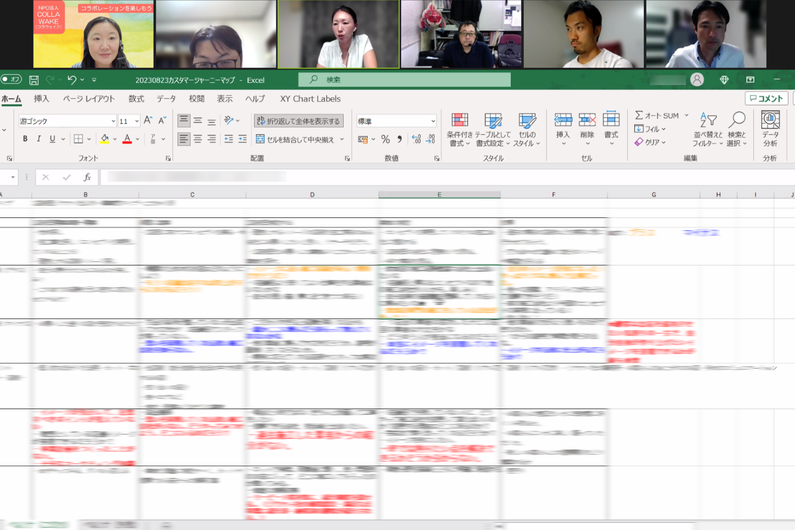
Task: Click the Save icon in title bar
Action: pyautogui.click(x=34, y=80)
